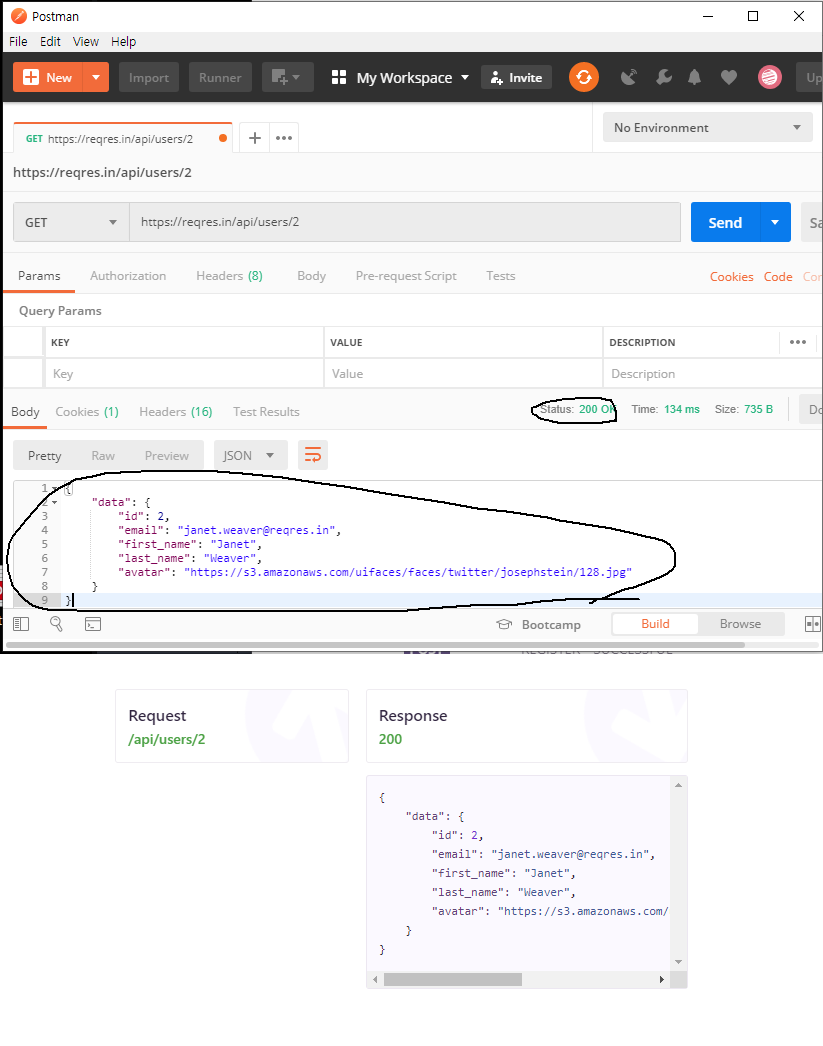Open settings wrench icon
The height and width of the screenshot is (1046, 823).
pyautogui.click(x=664, y=77)
